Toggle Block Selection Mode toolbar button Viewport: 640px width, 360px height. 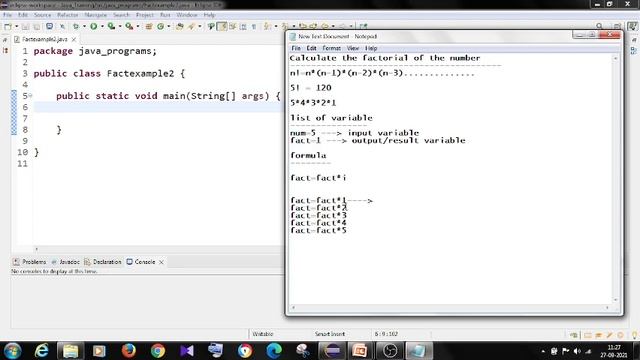tap(243, 27)
